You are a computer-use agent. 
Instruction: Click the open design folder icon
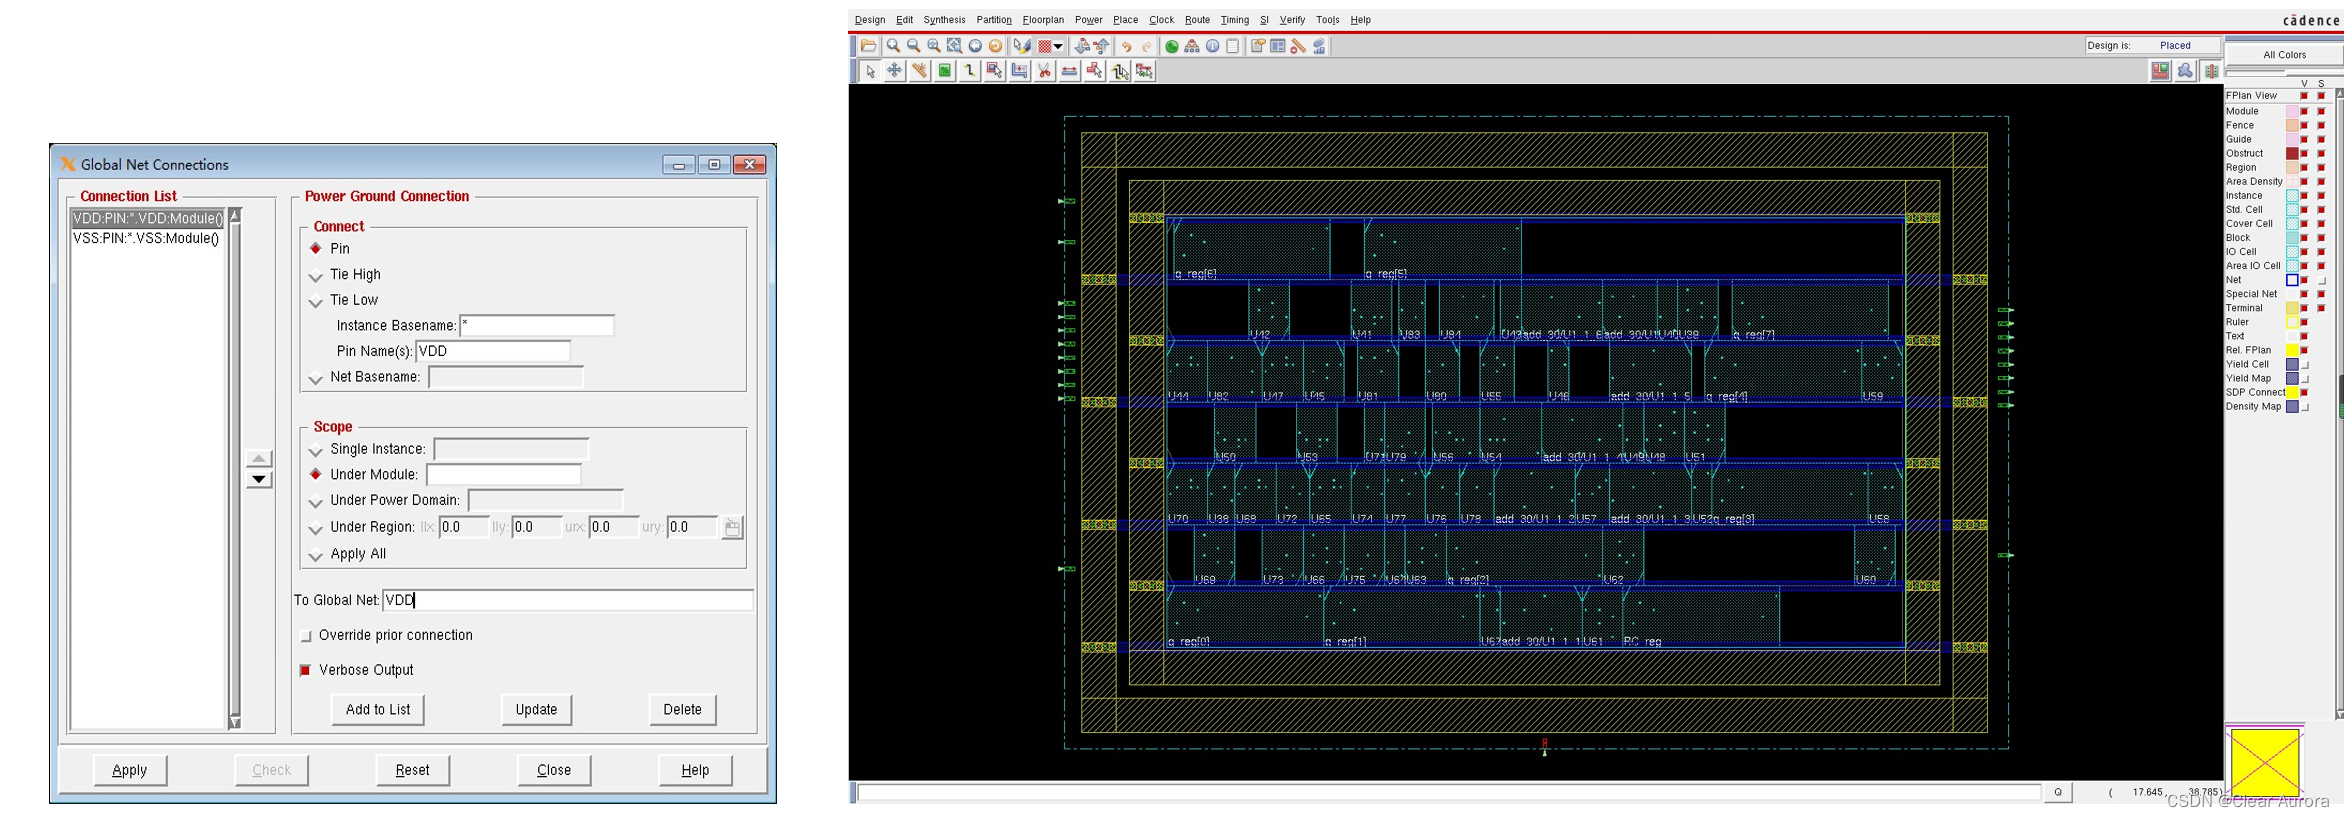click(868, 46)
